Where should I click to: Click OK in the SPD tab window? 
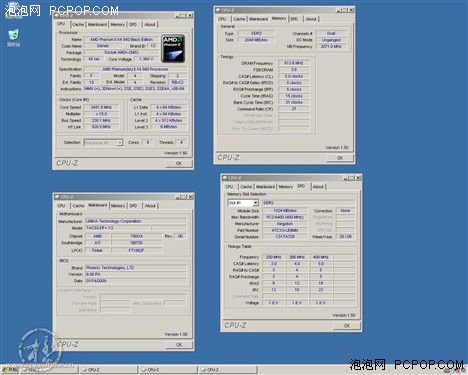[347, 325]
